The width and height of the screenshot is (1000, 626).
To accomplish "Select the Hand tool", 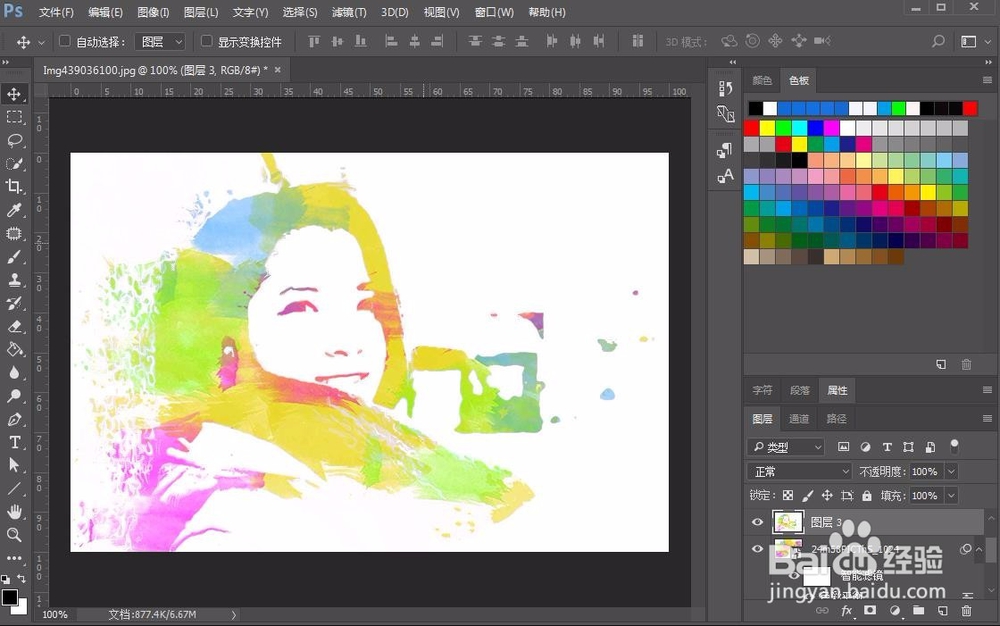I will tap(14, 511).
